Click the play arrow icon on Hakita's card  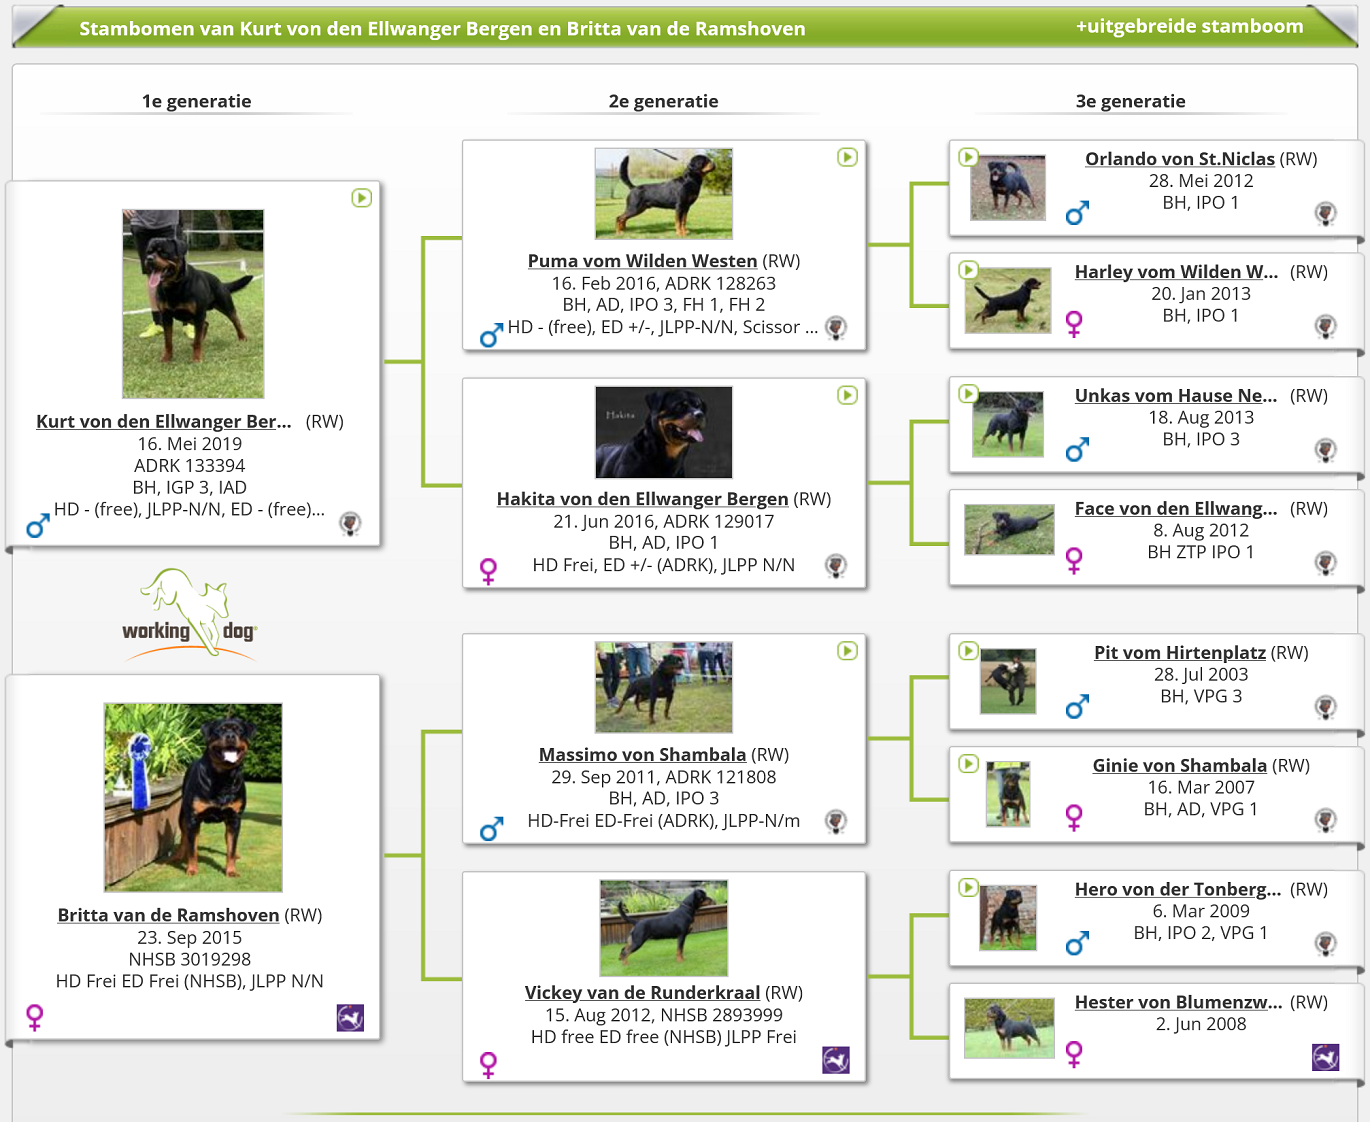(847, 395)
